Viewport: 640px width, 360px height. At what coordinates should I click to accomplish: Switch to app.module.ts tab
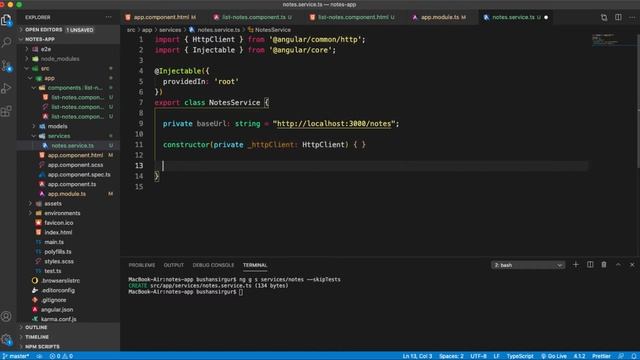pos(440,17)
